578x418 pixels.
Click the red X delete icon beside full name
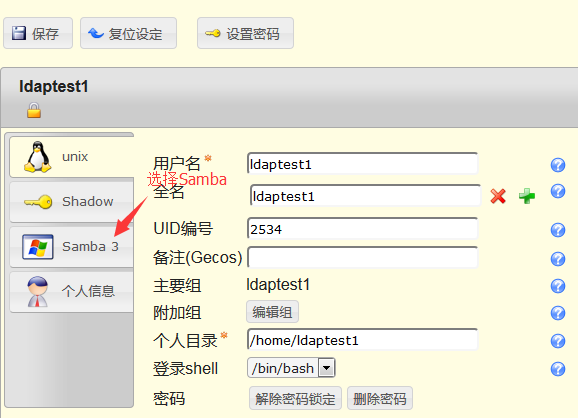(498, 196)
